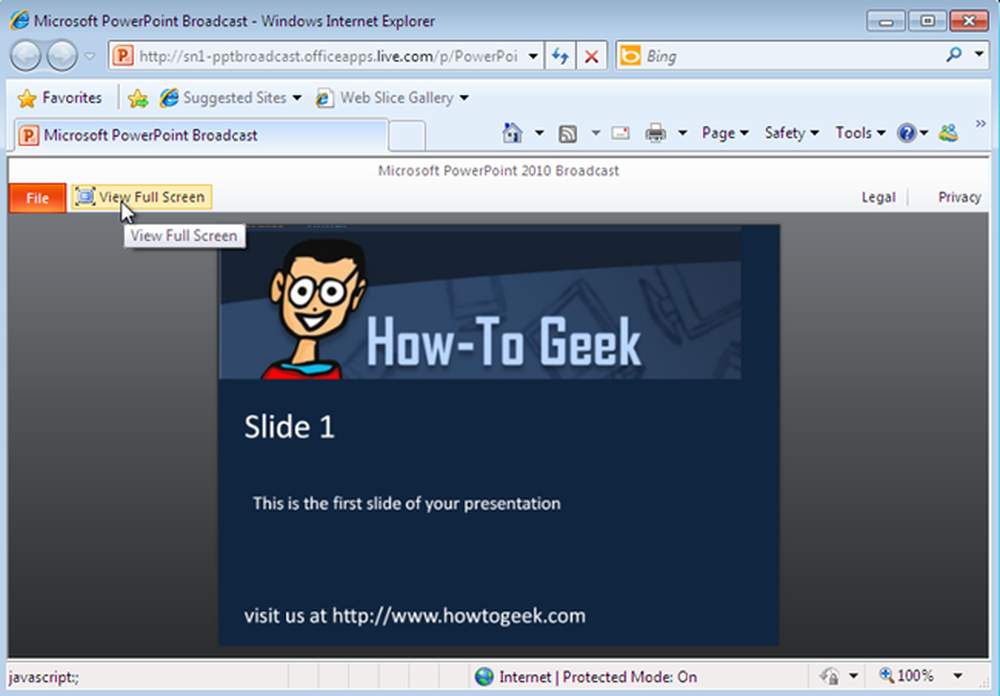Image resolution: width=1000 pixels, height=696 pixels.
Task: Expand the address bar autocomplete dropdown
Action: tap(533, 56)
